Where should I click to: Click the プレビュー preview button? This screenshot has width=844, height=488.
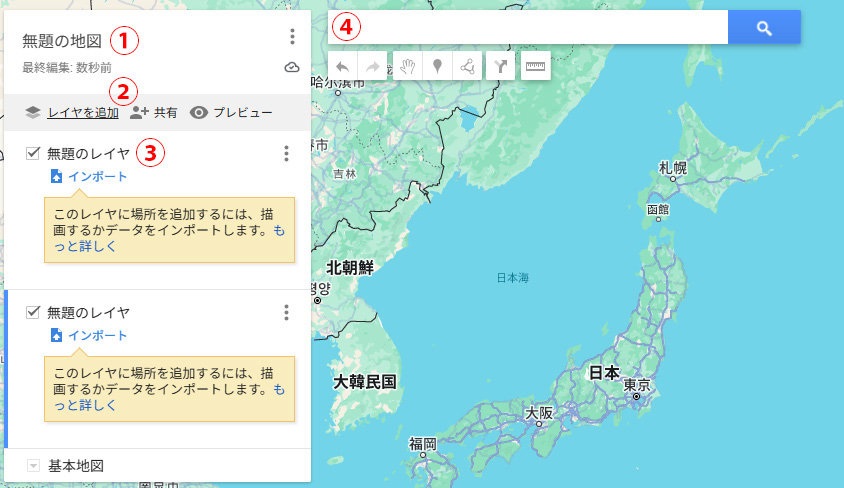[x=232, y=113]
